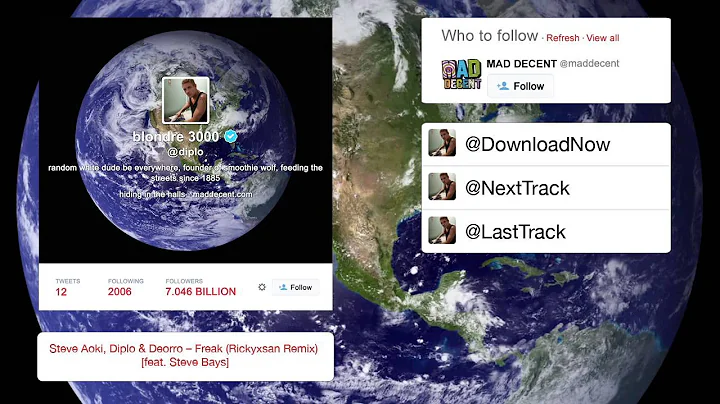Click the avatar next to @NextTrack
The height and width of the screenshot is (404, 720).
(x=442, y=186)
